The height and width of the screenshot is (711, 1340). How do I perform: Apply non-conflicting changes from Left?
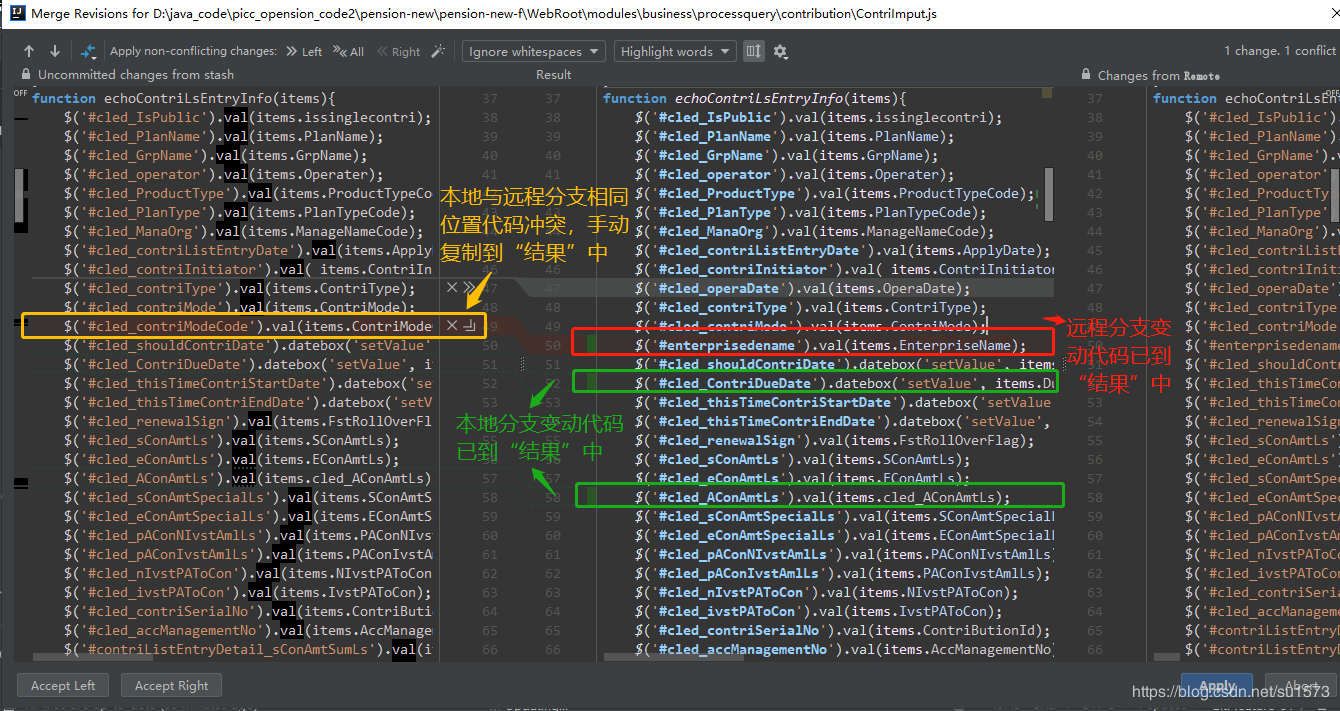click(304, 52)
